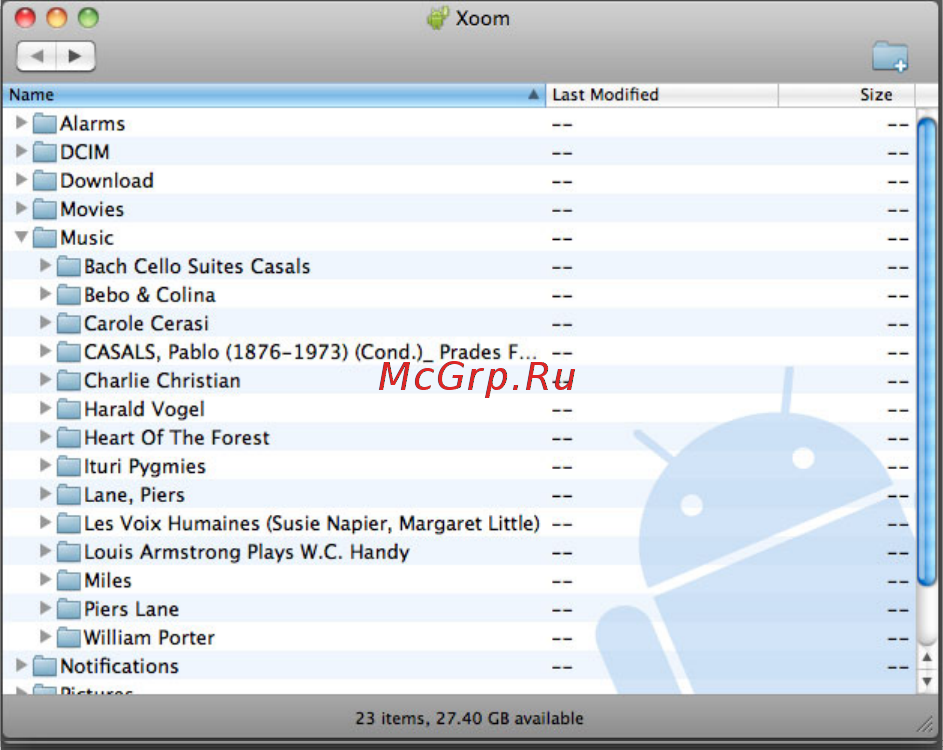Click the scrollbar down arrow

(927, 681)
